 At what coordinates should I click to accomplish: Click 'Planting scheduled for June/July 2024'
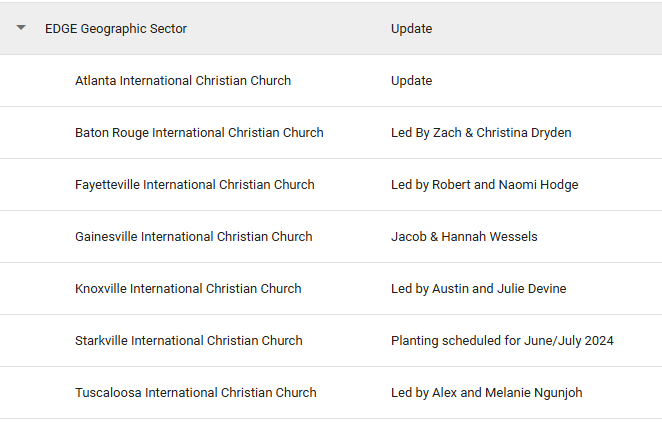(502, 341)
